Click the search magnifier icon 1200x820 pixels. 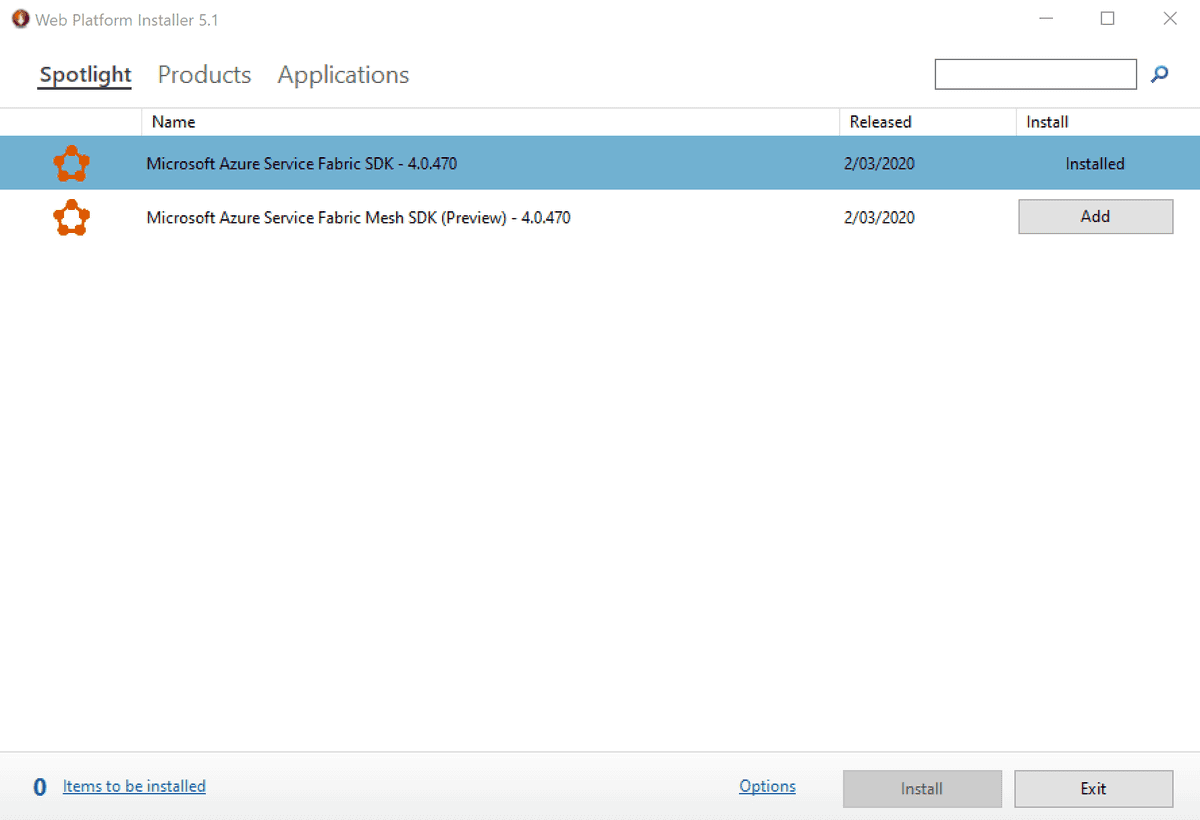(1159, 74)
